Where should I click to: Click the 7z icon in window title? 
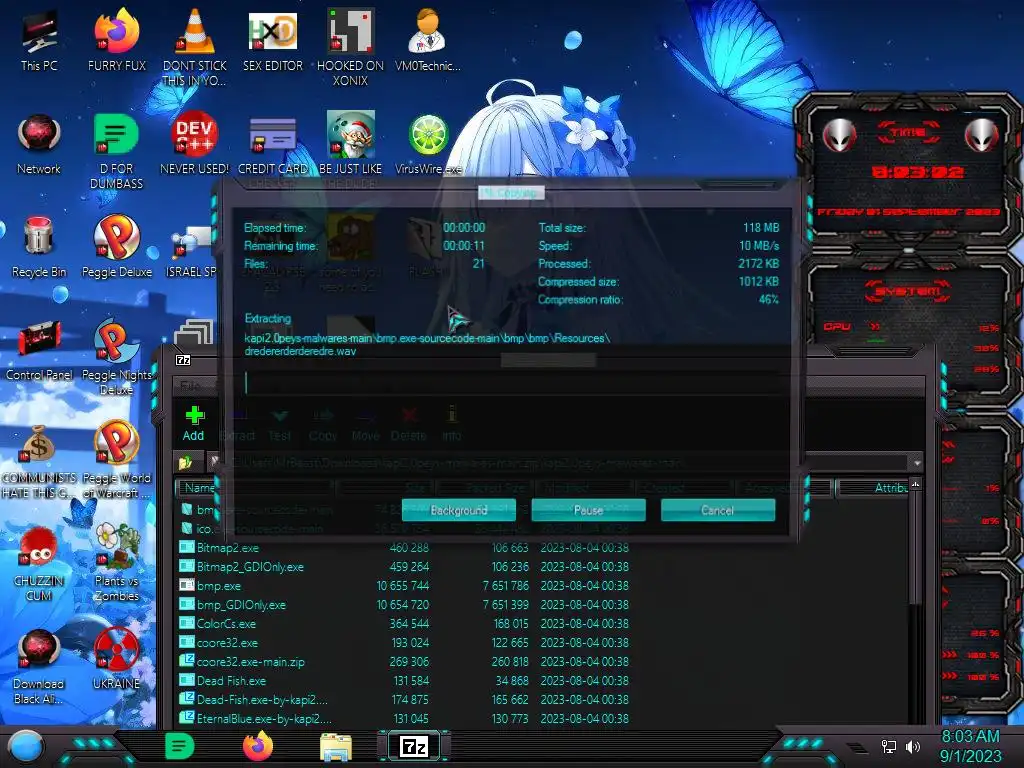184,360
